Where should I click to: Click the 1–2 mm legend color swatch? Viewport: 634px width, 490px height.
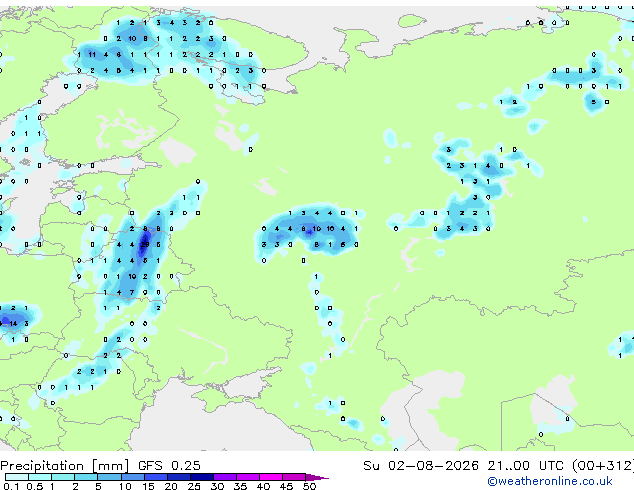pyautogui.click(x=63, y=477)
